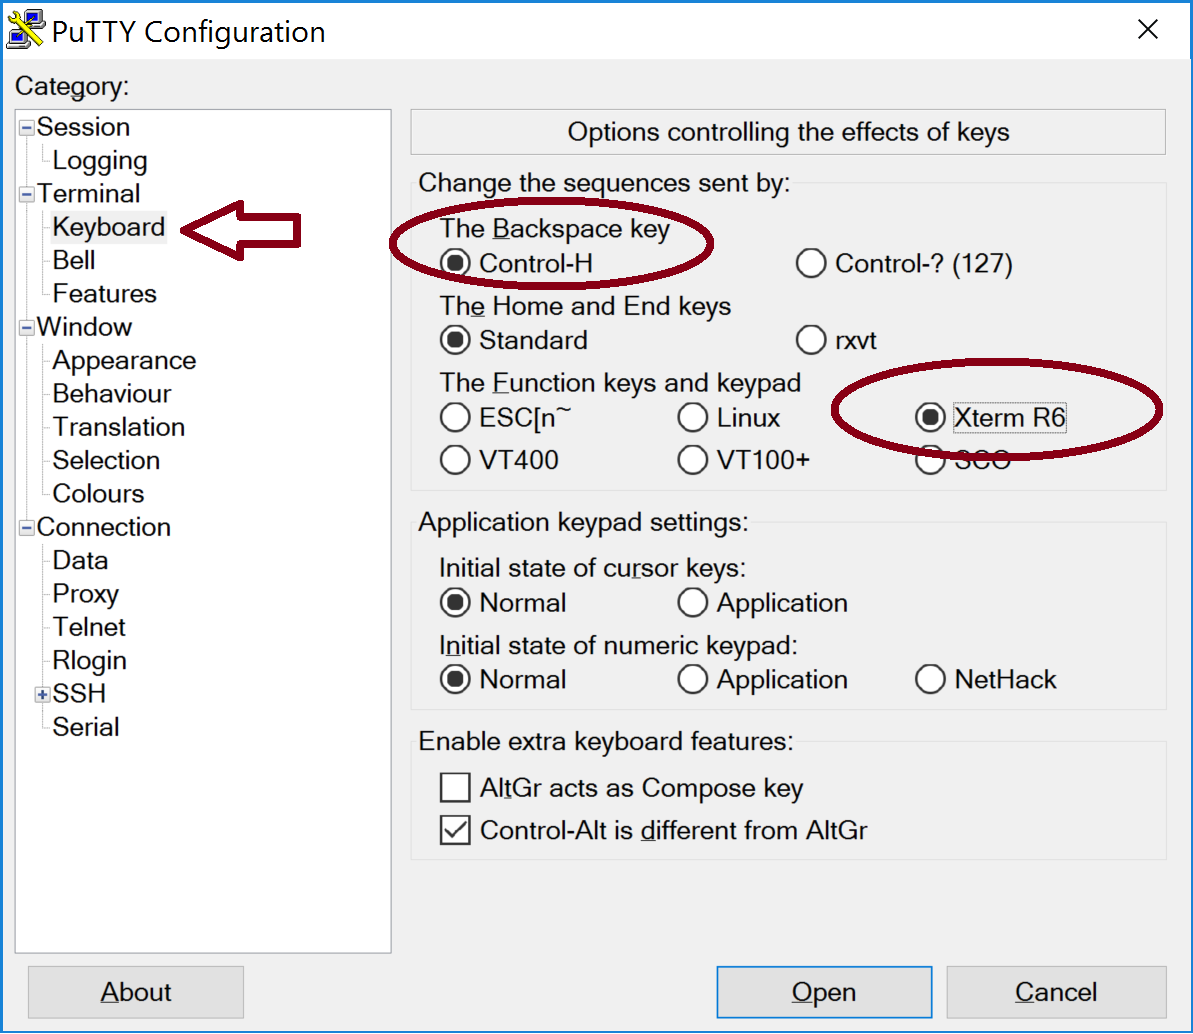
Task: Set numeric keypad to NetHack mode
Action: coord(930,680)
